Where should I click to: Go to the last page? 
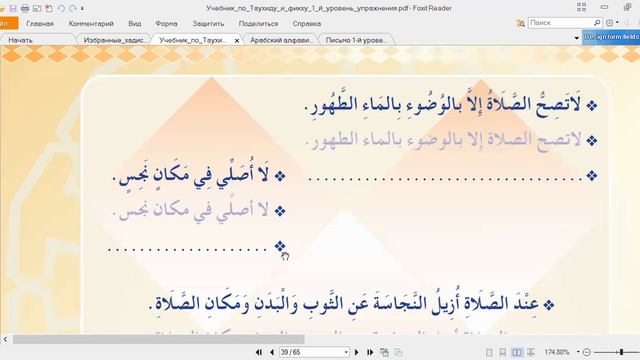coord(370,352)
